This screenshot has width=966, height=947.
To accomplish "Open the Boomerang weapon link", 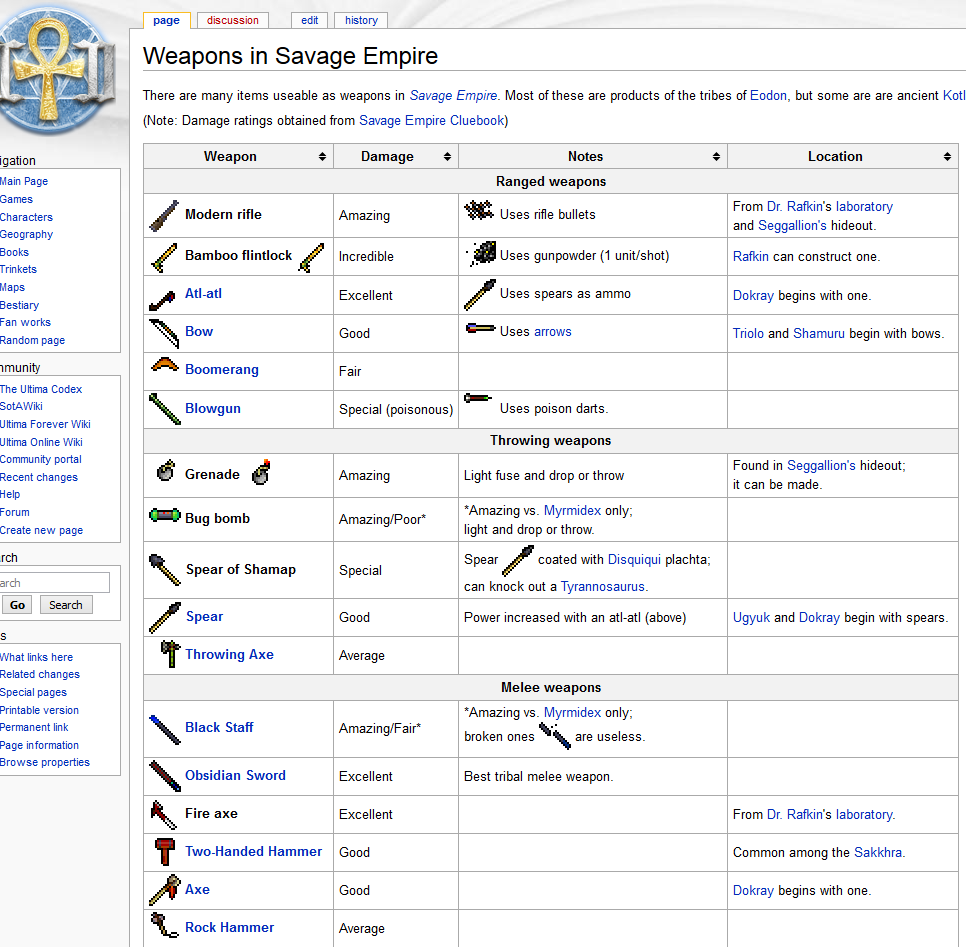I will [222, 369].
